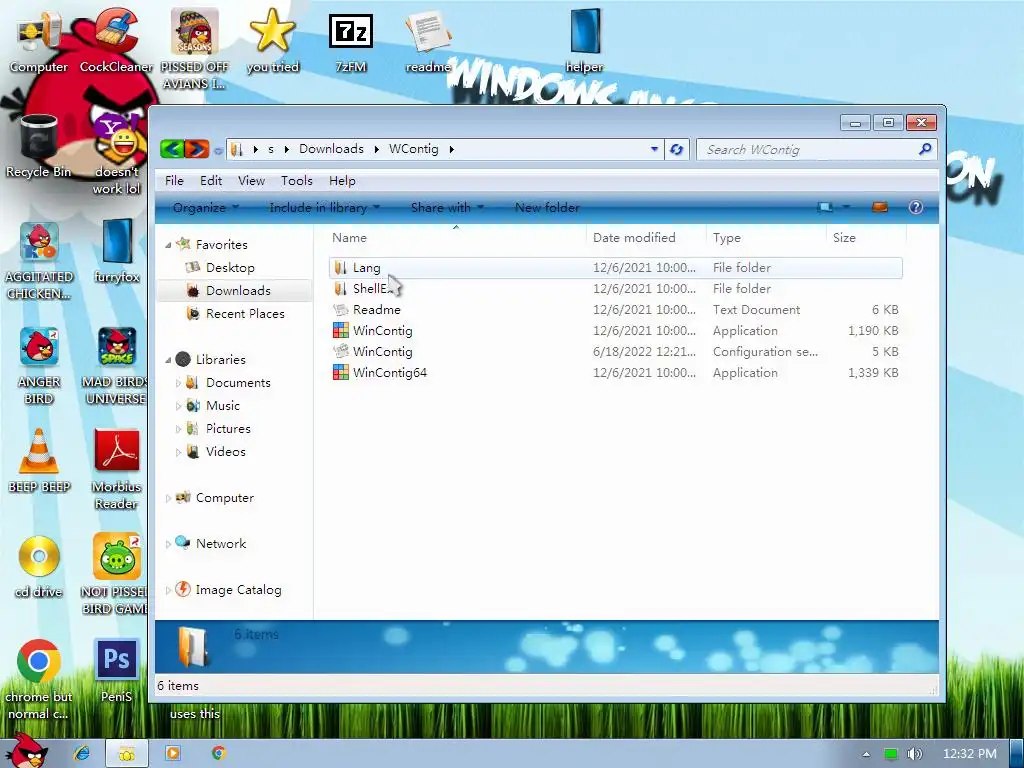The image size is (1024, 768).
Task: Click the WContig breadcrumb in address bar
Action: tap(413, 149)
